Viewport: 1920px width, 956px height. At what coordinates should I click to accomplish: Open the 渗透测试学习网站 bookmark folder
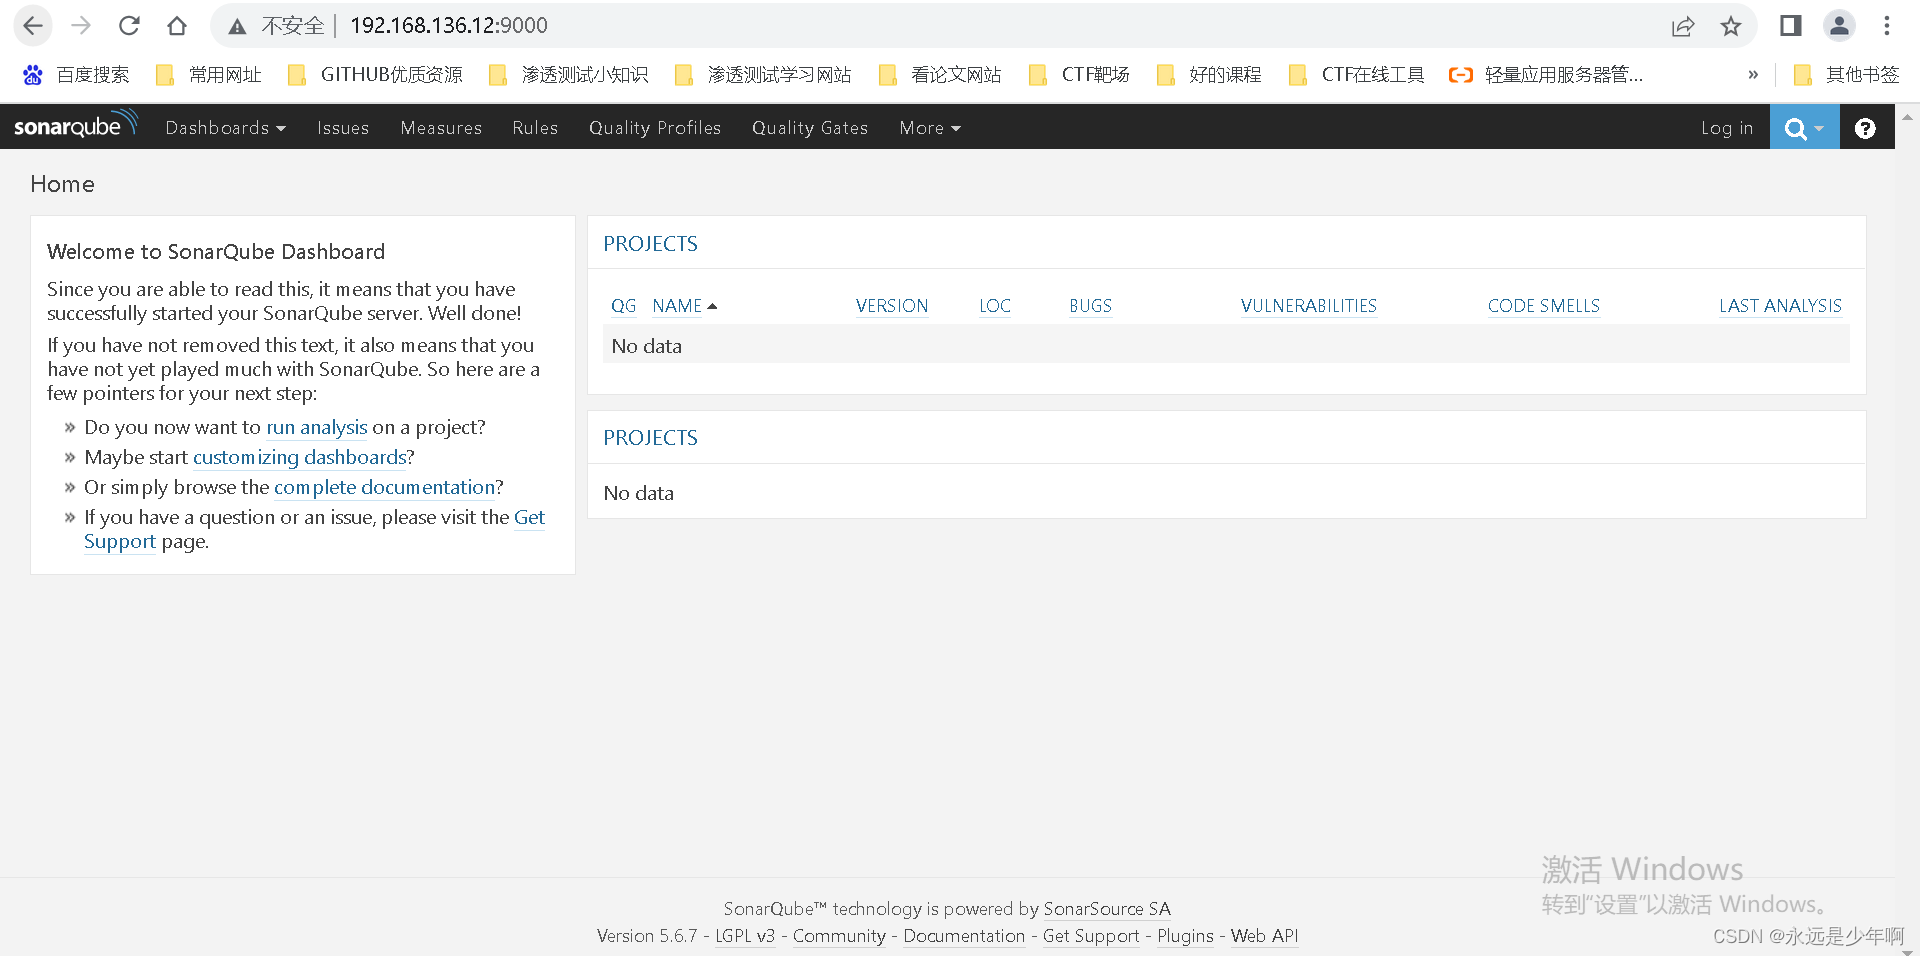click(x=763, y=75)
